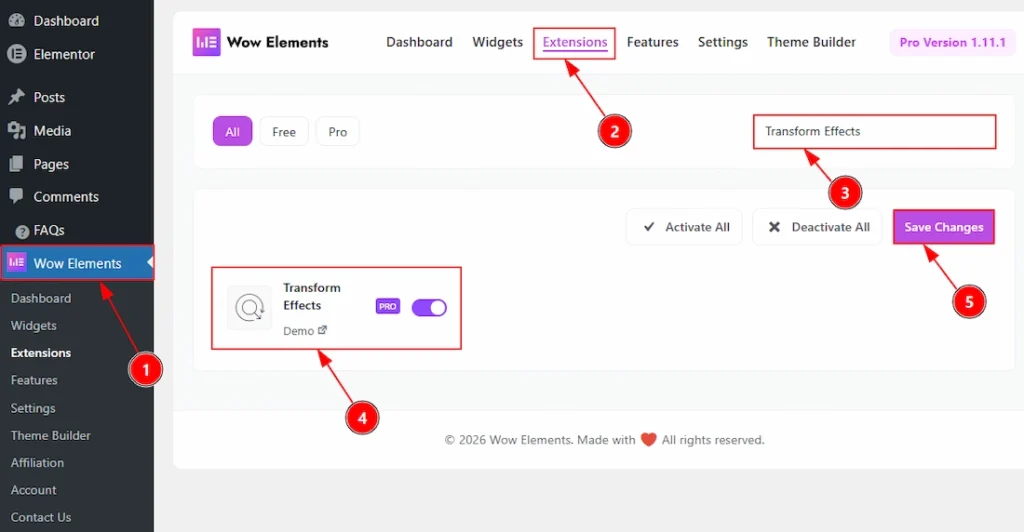Filter extensions by Free
Screen dimensions: 1024x532
[x=284, y=132]
